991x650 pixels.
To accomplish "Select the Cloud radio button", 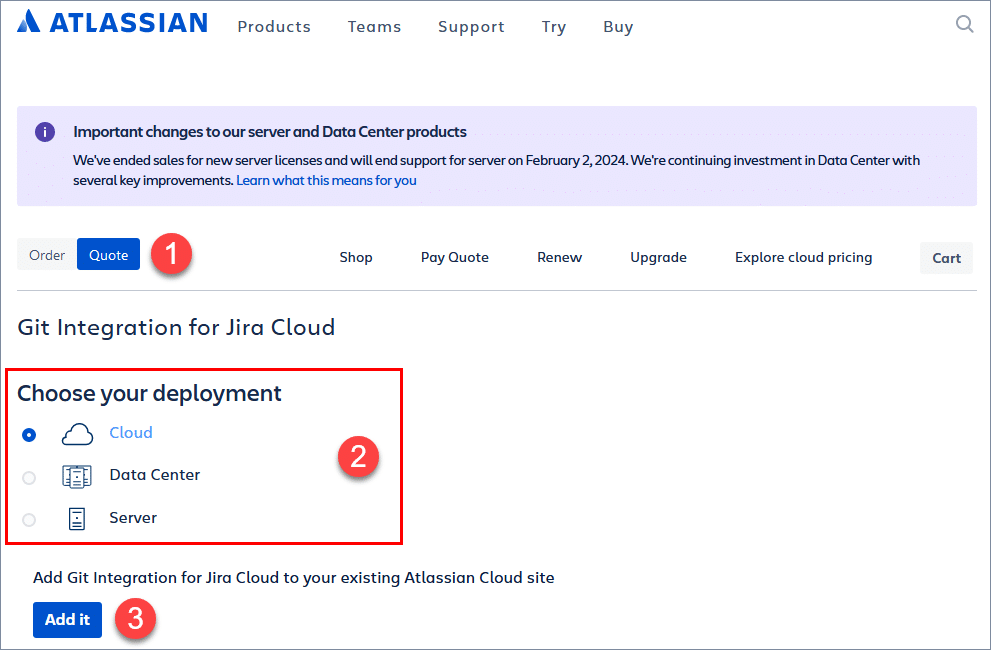I will pos(29,435).
